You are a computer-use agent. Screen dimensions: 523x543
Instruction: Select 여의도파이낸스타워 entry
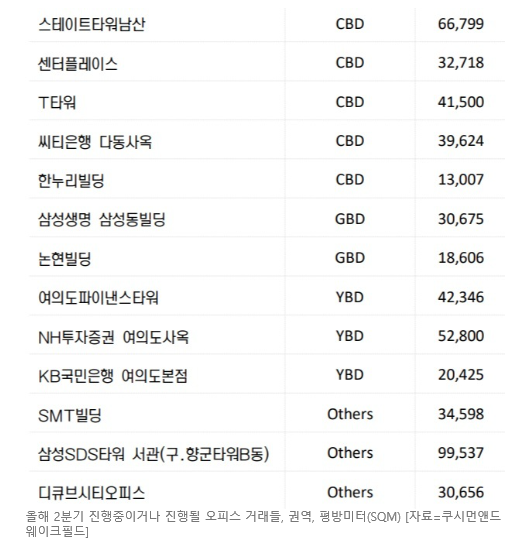point(98,297)
